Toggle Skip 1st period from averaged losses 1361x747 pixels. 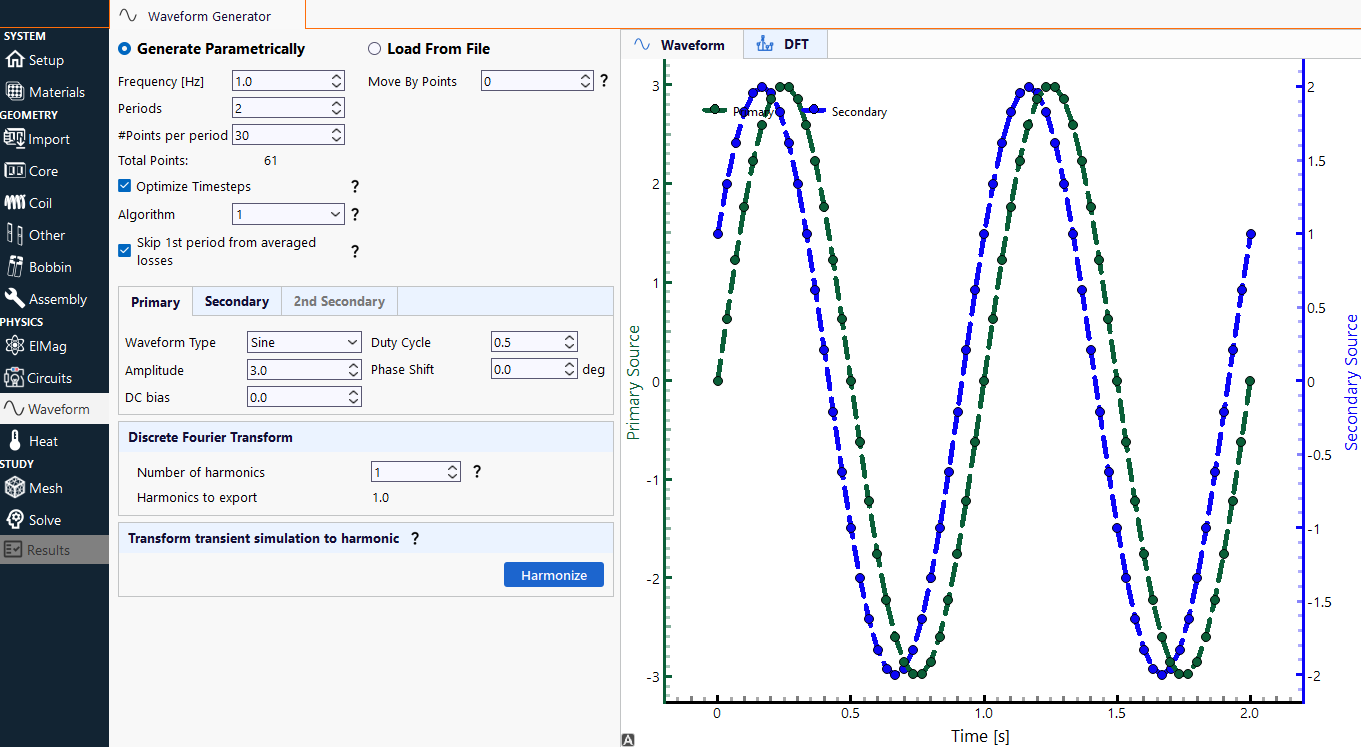(125, 250)
